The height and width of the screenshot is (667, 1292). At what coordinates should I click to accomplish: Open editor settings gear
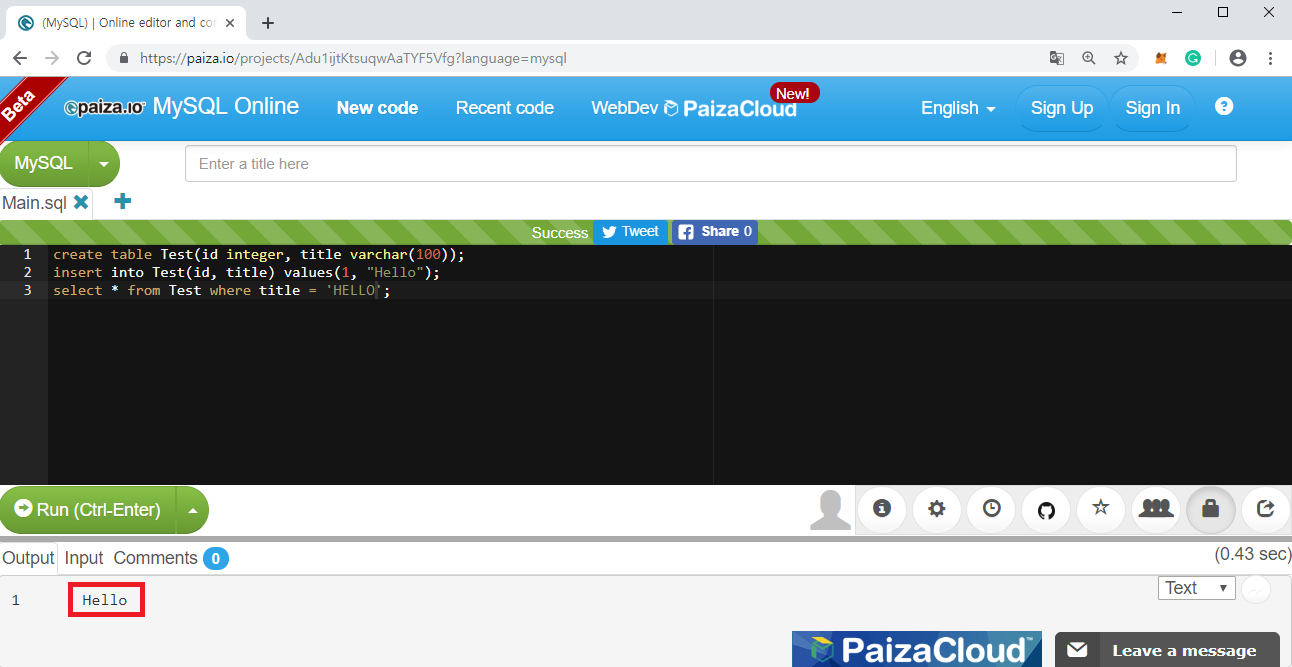(936, 509)
